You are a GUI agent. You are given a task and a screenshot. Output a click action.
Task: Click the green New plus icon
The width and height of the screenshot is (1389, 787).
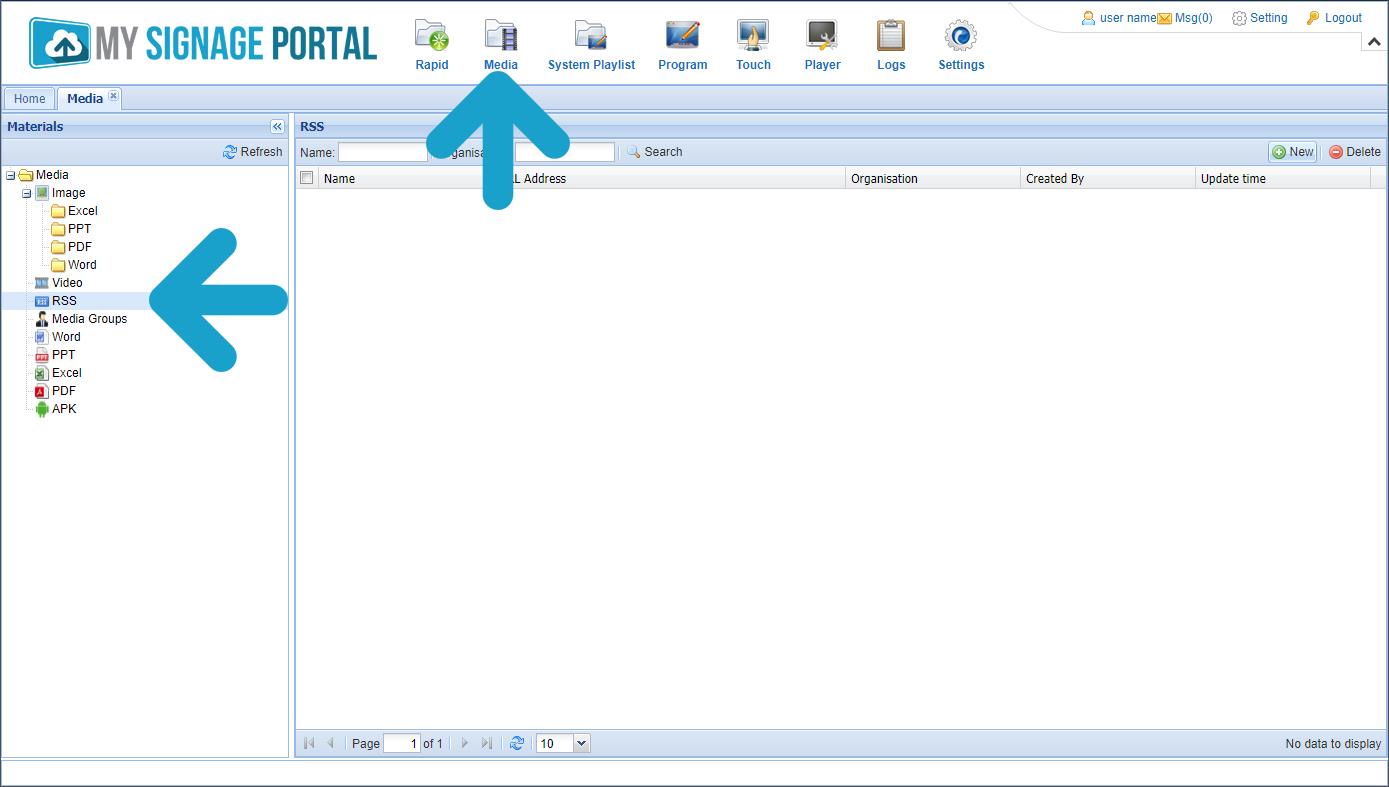(1279, 152)
